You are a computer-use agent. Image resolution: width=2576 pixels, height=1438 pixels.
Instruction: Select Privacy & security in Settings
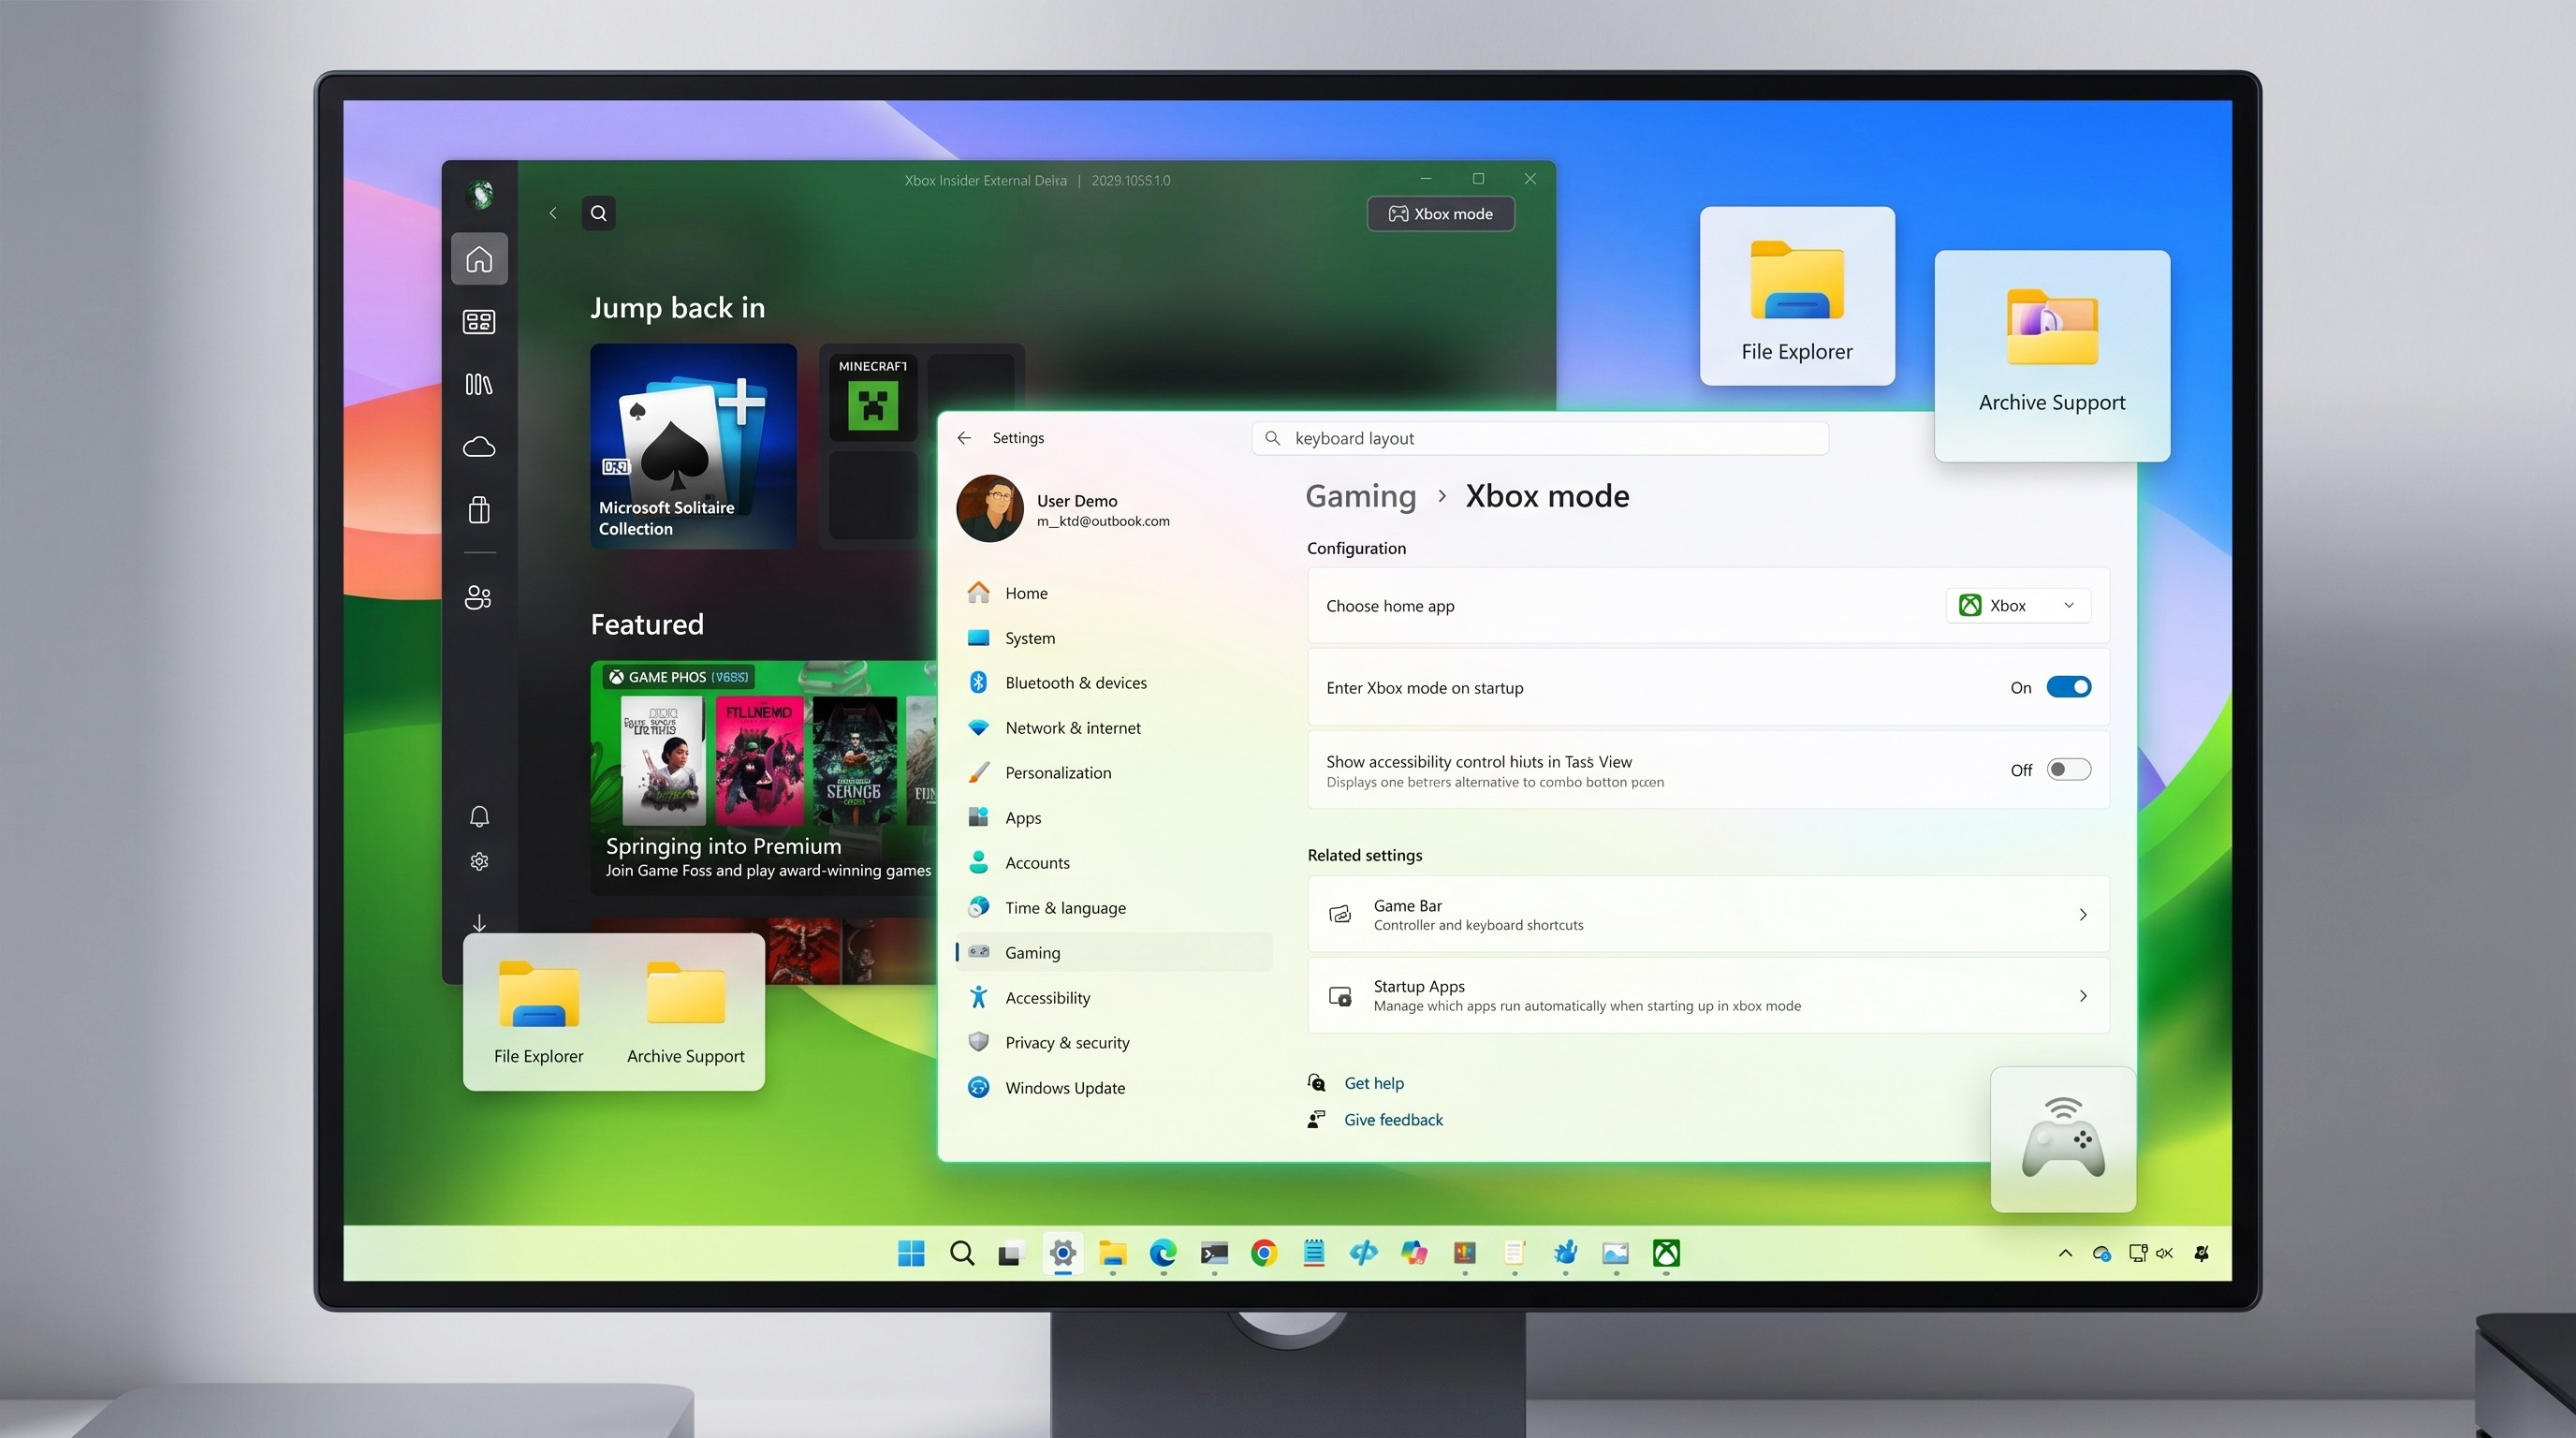click(1114, 1043)
